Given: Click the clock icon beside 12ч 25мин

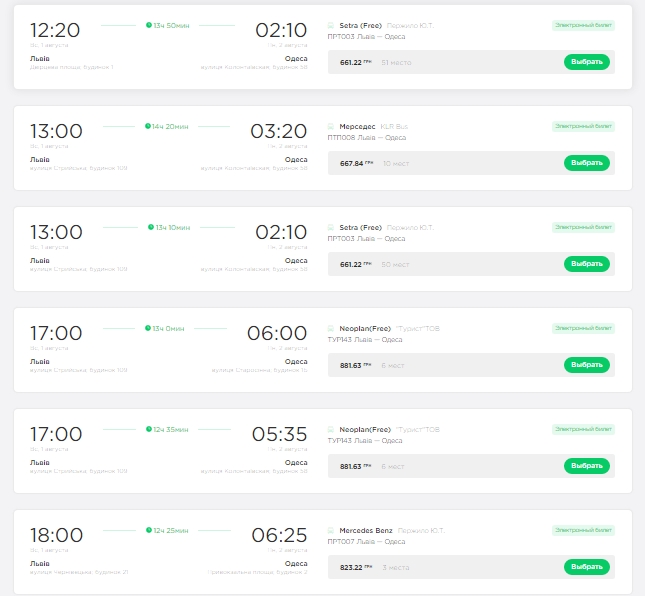Looking at the screenshot, I should (148, 530).
